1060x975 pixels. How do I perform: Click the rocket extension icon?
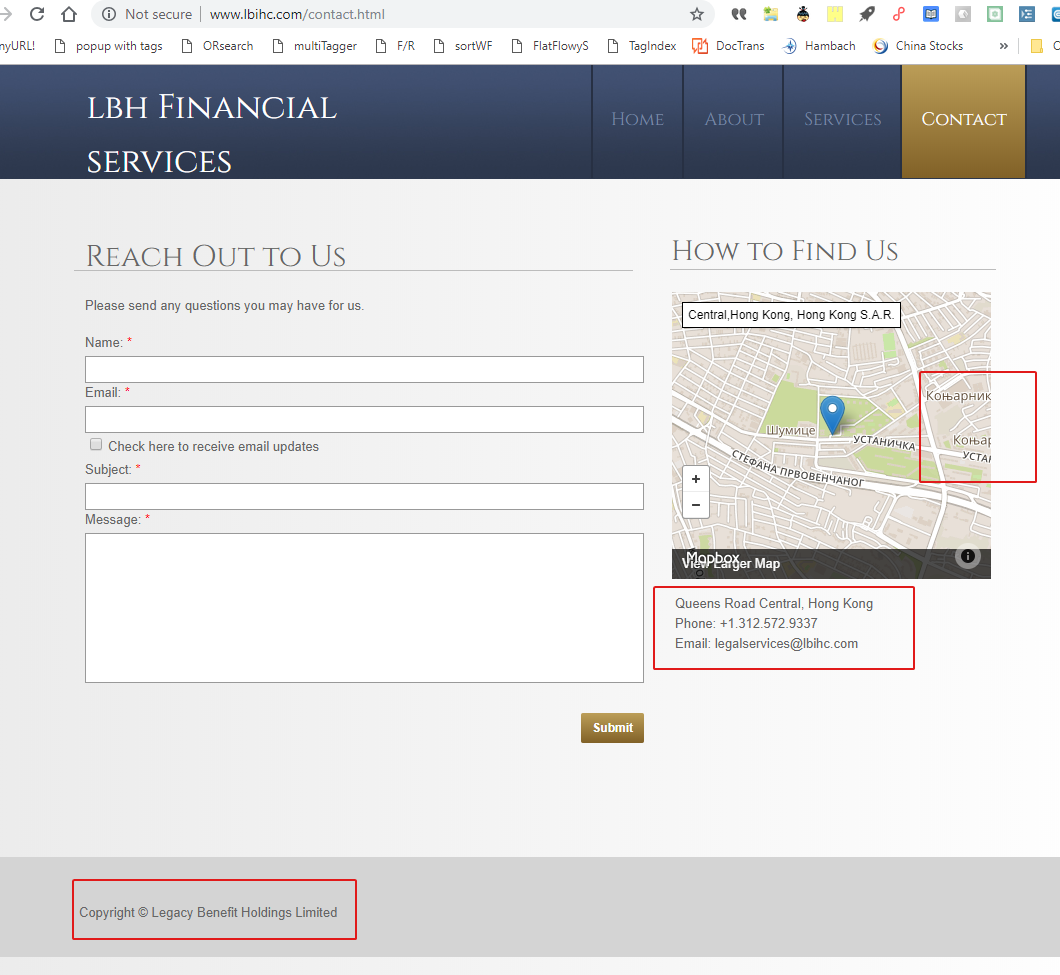tap(867, 14)
